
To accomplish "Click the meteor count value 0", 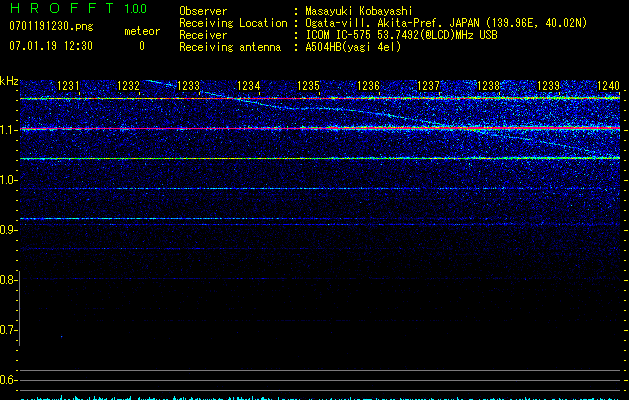I will pyautogui.click(x=141, y=46).
